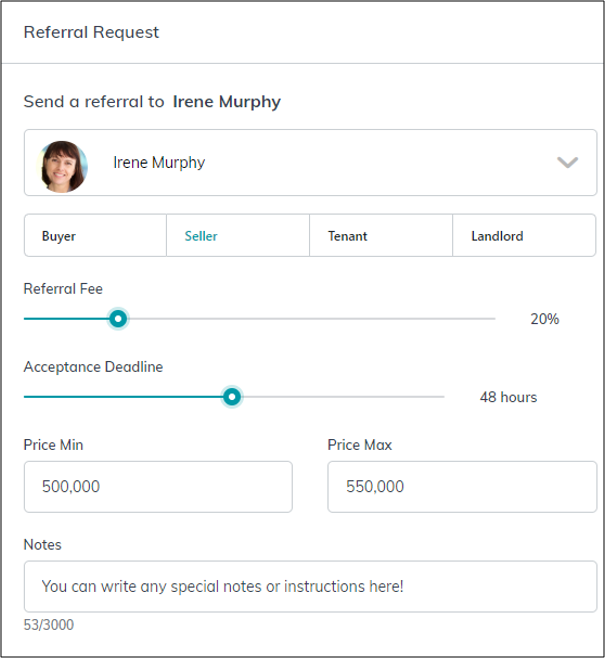Image resolution: width=605 pixels, height=658 pixels.
Task: Click Irene Murphy's avatar photo
Action: click(63, 164)
